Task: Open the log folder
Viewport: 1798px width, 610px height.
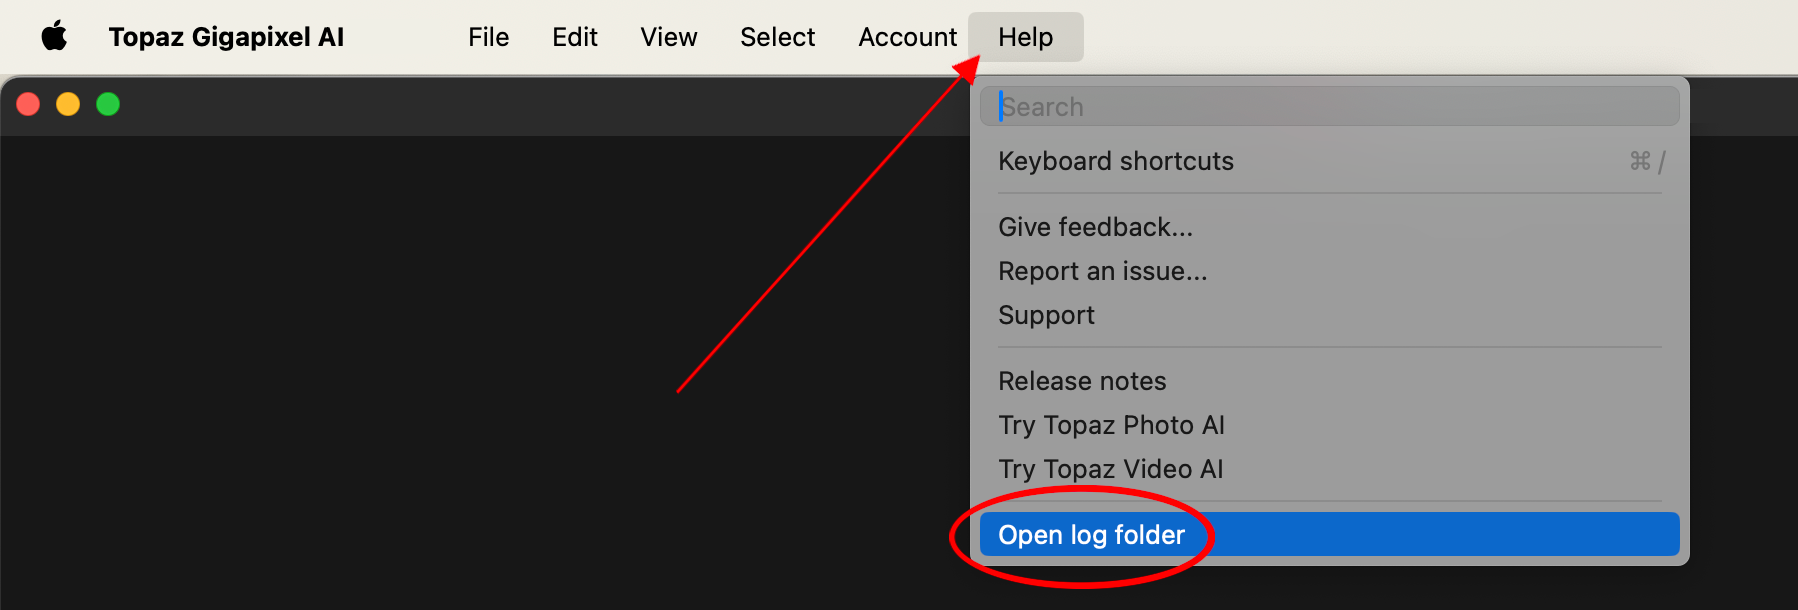Action: click(1090, 534)
